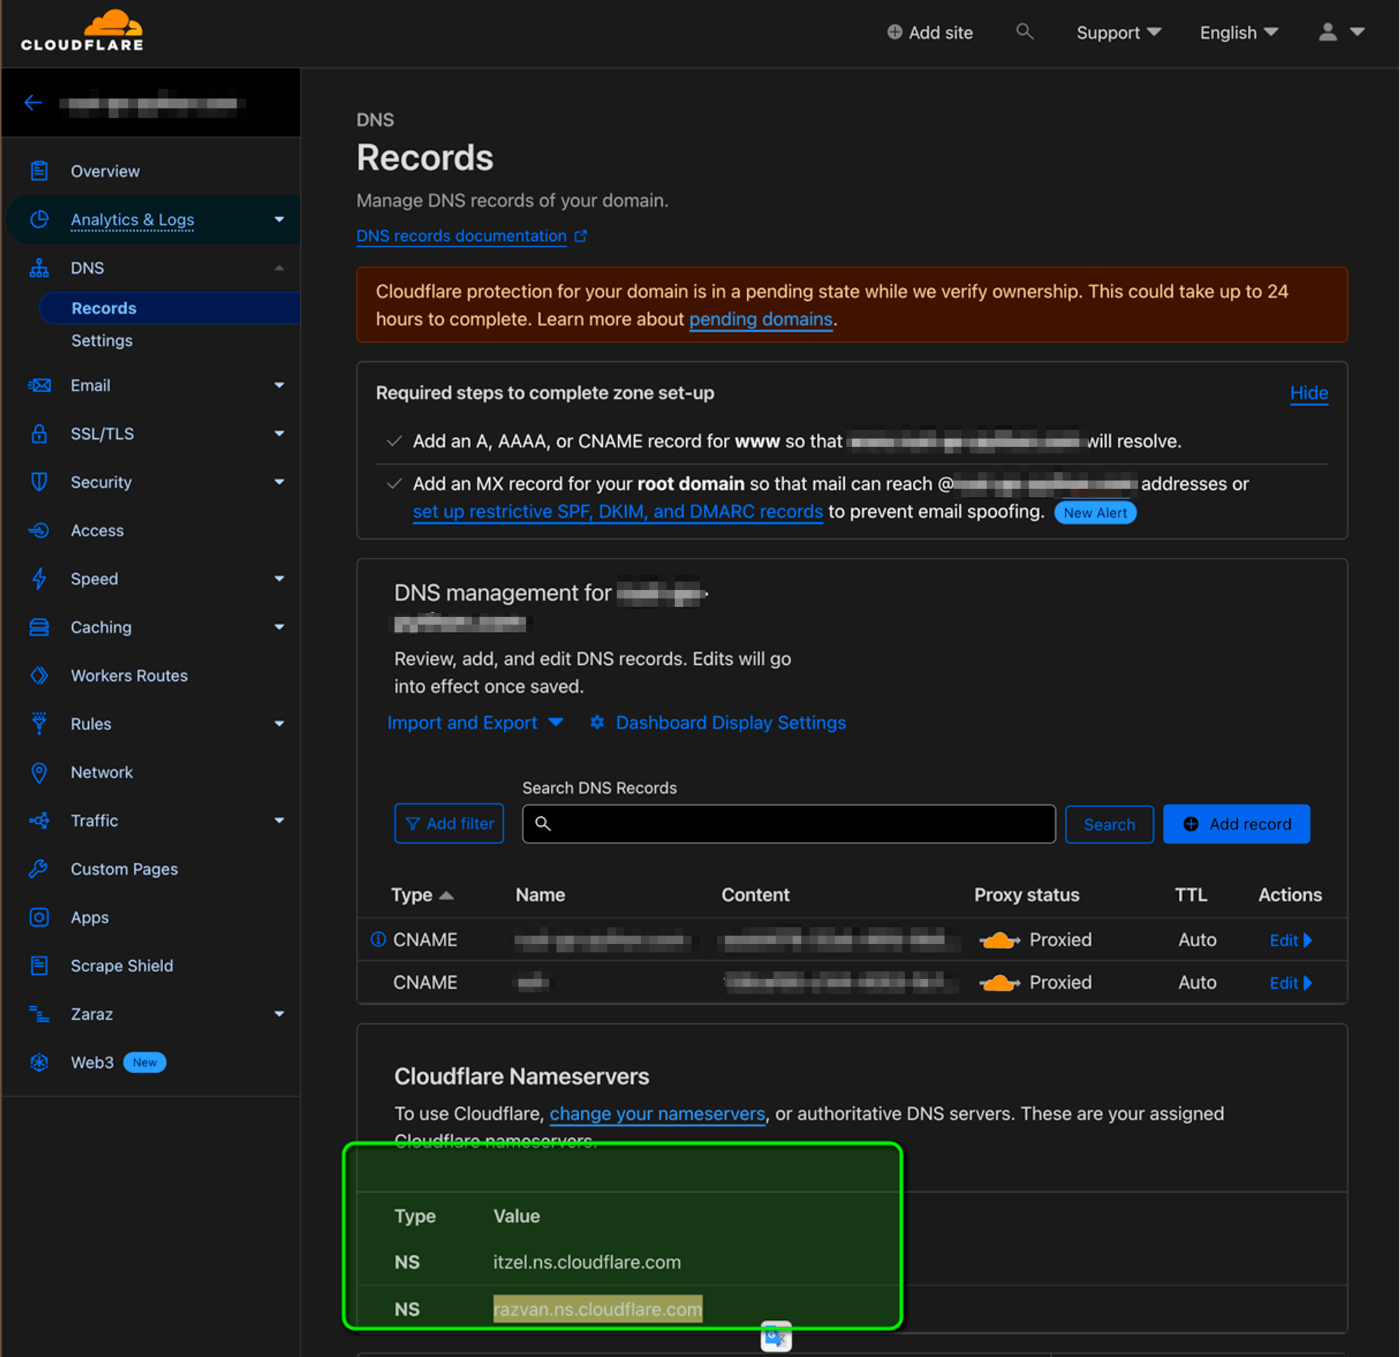1400x1357 pixels.
Task: Open the Workers Routes page
Action: tap(129, 675)
